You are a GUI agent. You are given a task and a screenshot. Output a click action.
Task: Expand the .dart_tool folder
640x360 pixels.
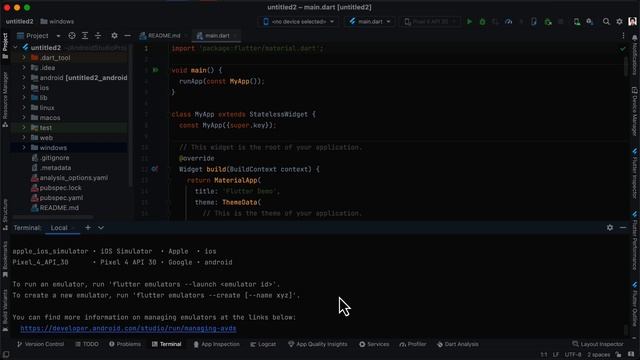tap(24, 58)
